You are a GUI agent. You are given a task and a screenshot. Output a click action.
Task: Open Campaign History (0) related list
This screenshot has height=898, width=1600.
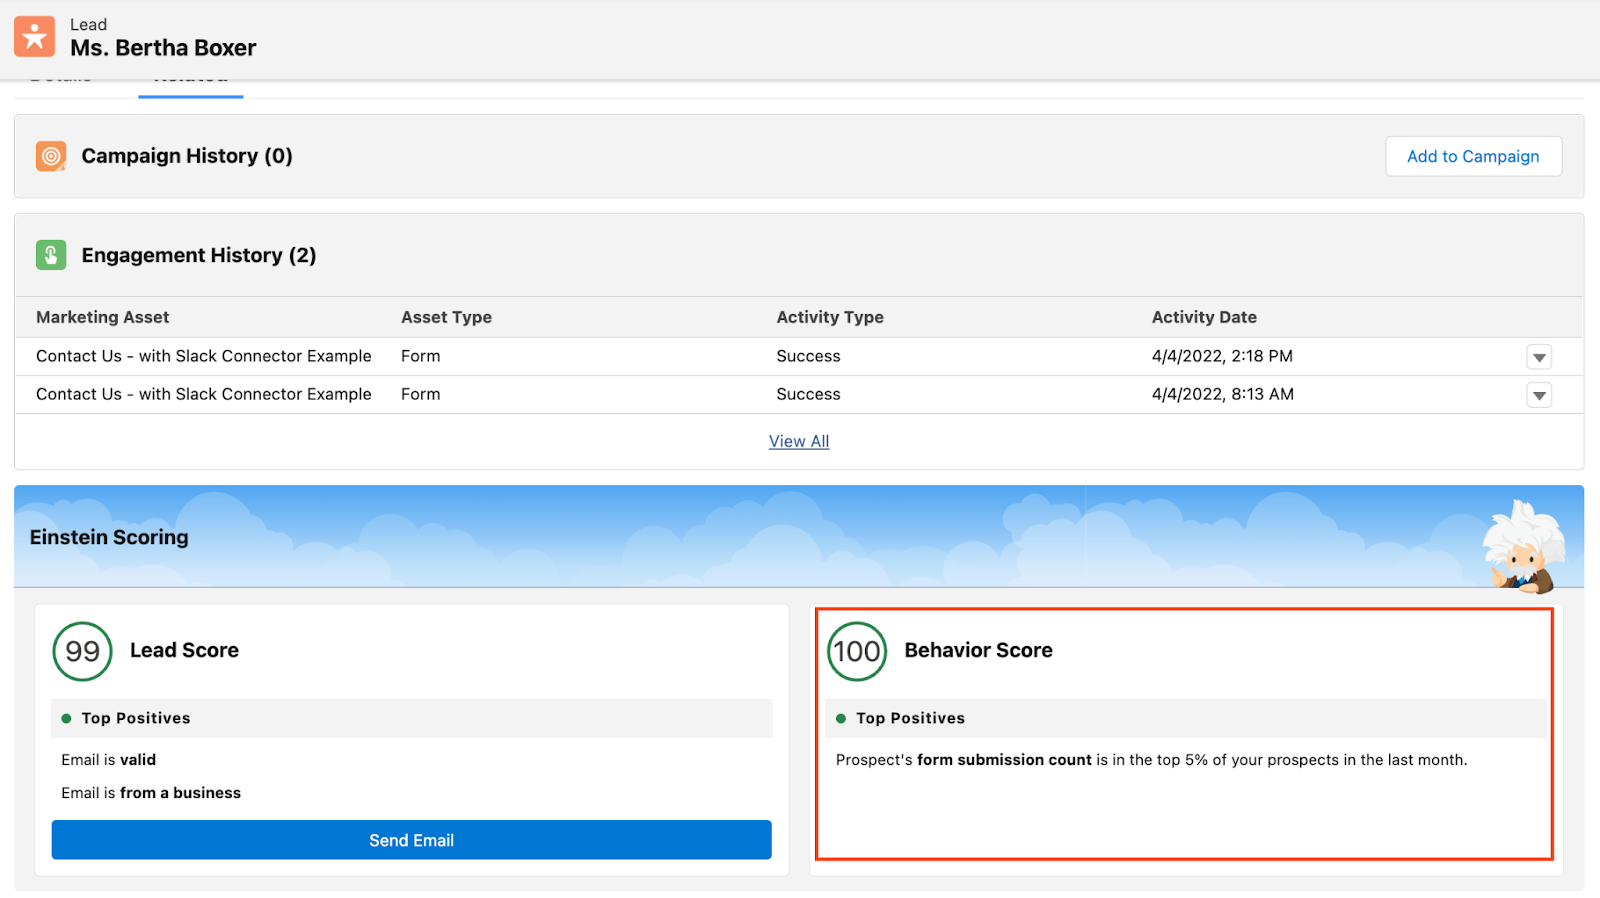coord(187,156)
